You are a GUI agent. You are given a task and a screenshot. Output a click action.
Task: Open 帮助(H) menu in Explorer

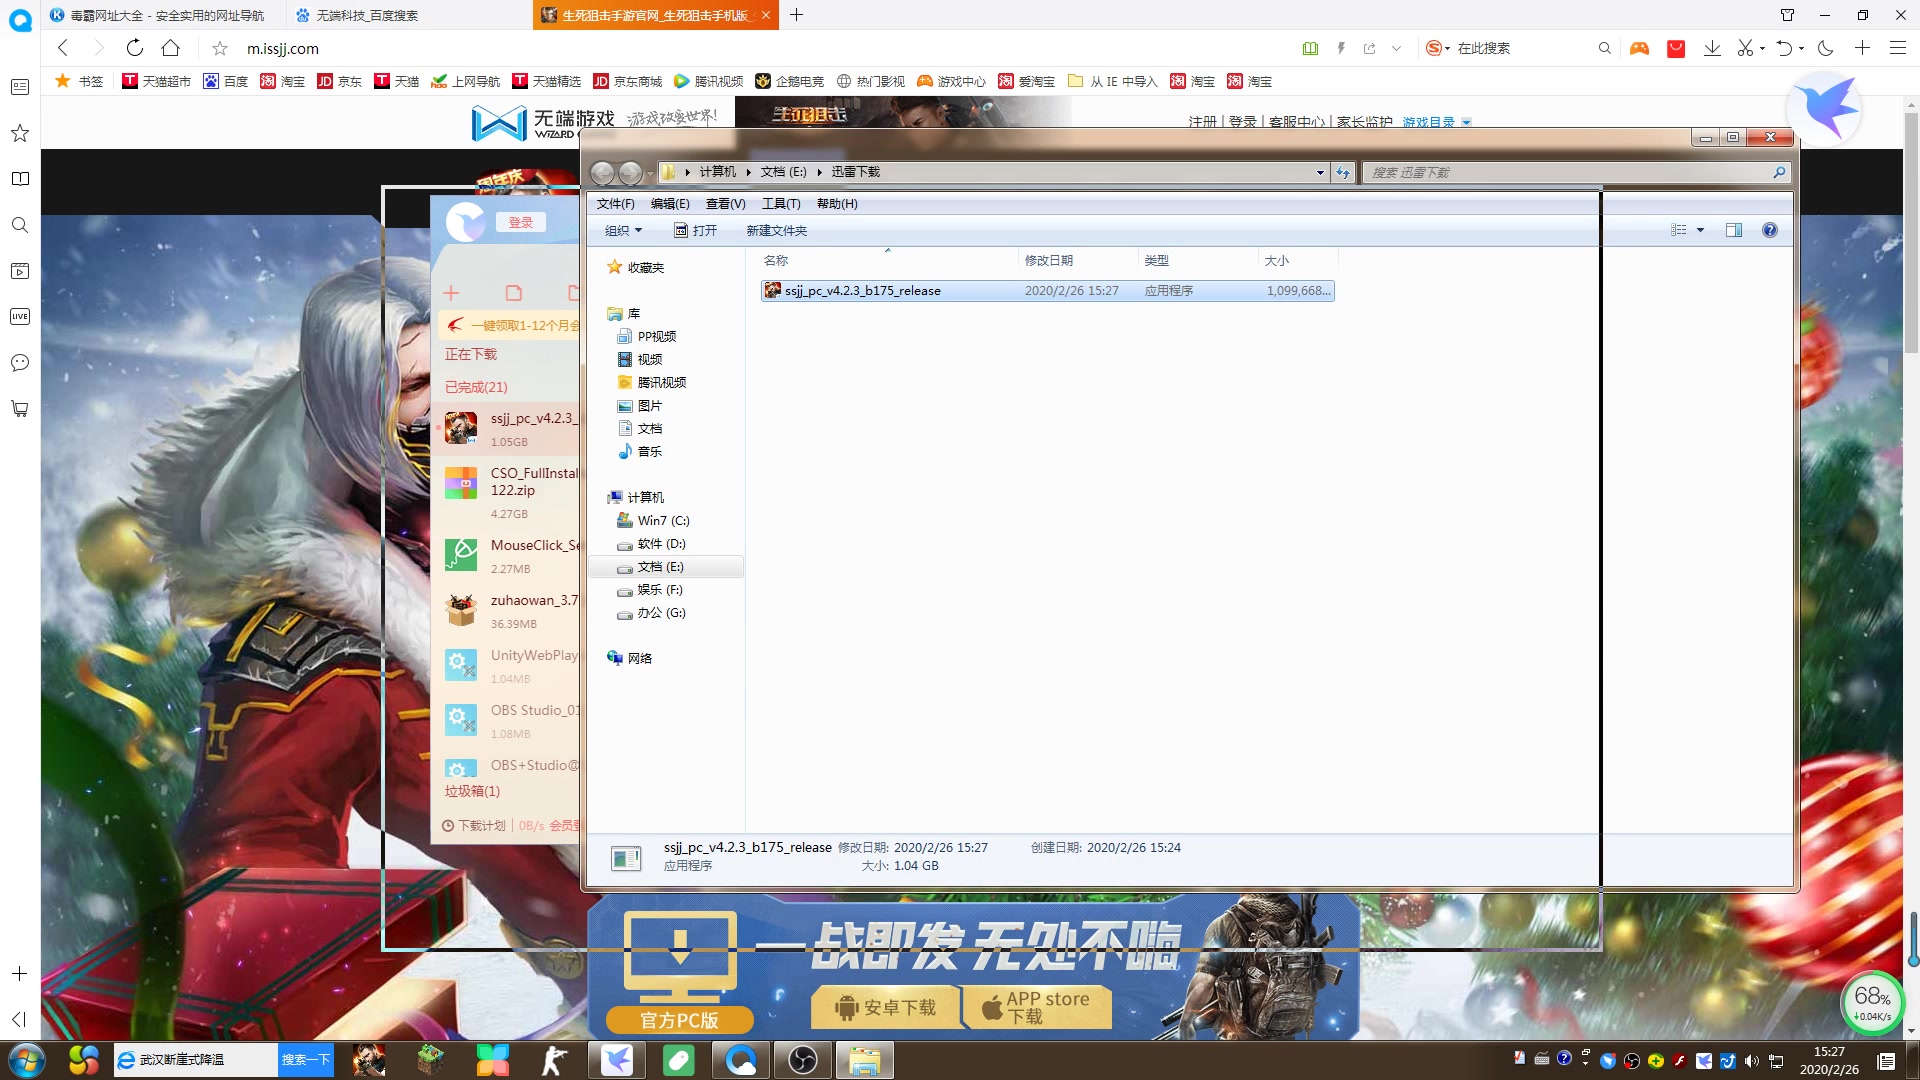click(x=837, y=203)
